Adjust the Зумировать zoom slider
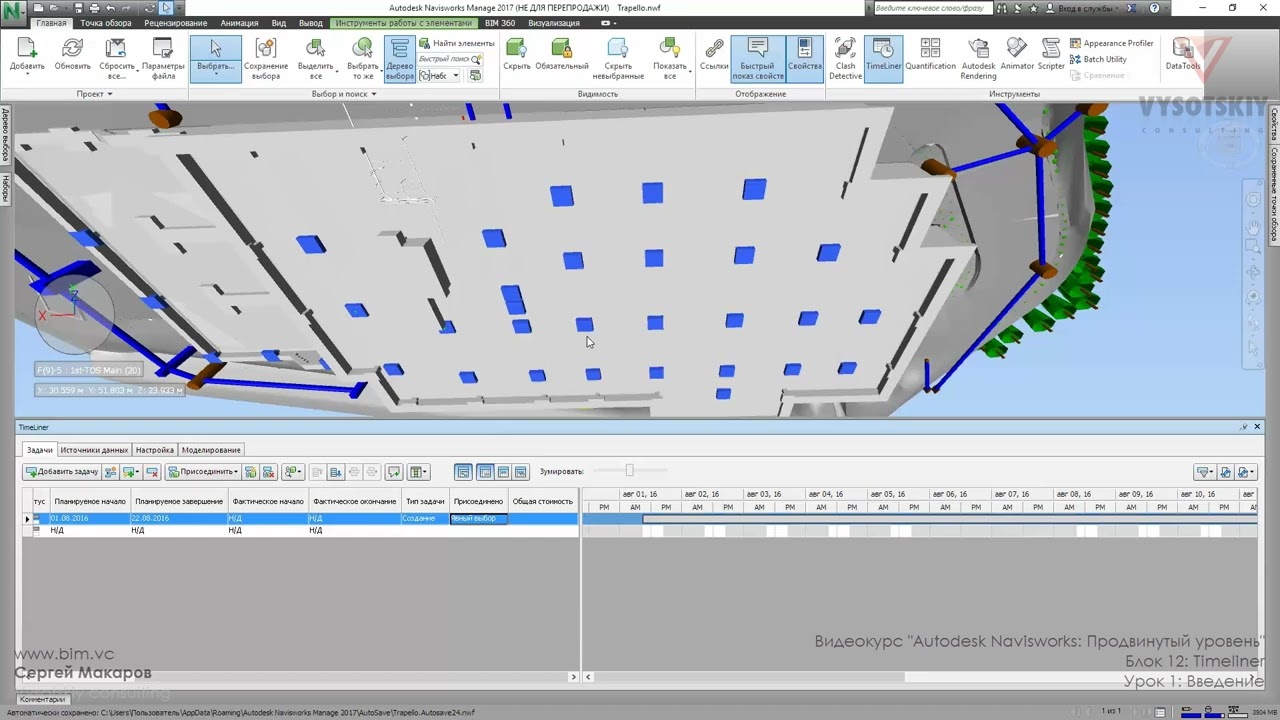The width and height of the screenshot is (1280, 720). [x=629, y=471]
